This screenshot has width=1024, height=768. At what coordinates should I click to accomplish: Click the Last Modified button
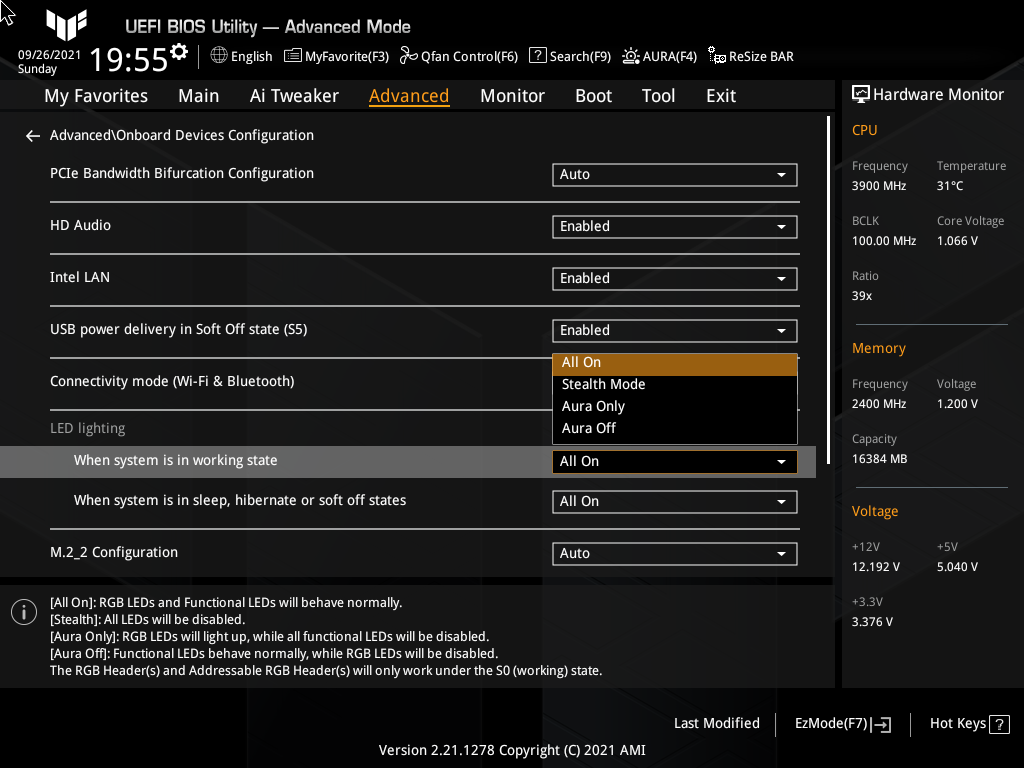(x=716, y=723)
